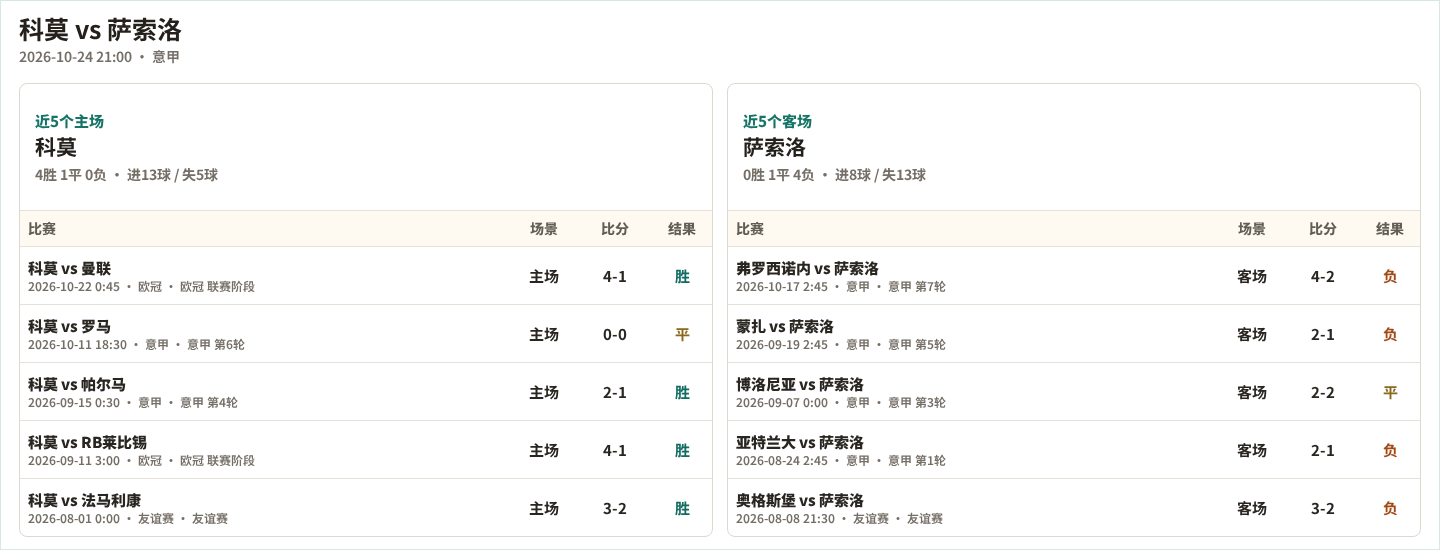Click the date line 2026-08-24 2:45 意甲 第1轮

841,461
